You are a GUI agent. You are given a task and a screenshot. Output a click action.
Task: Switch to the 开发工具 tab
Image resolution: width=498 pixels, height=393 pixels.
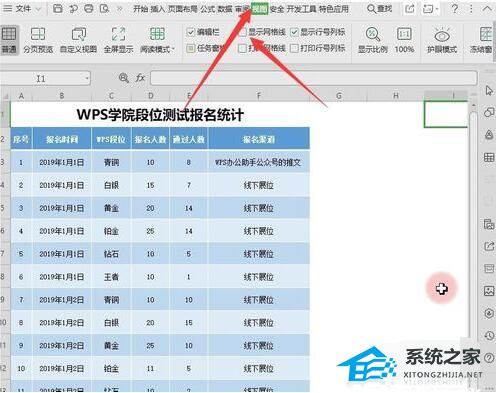301,9
